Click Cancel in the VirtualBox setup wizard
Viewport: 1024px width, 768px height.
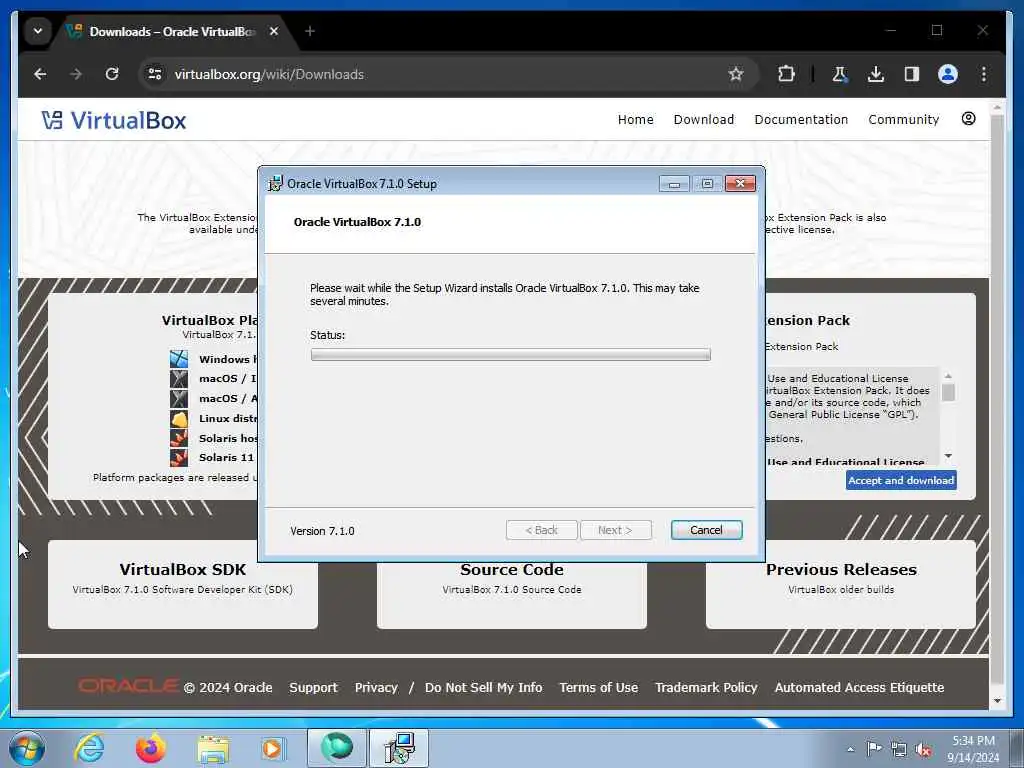click(707, 530)
